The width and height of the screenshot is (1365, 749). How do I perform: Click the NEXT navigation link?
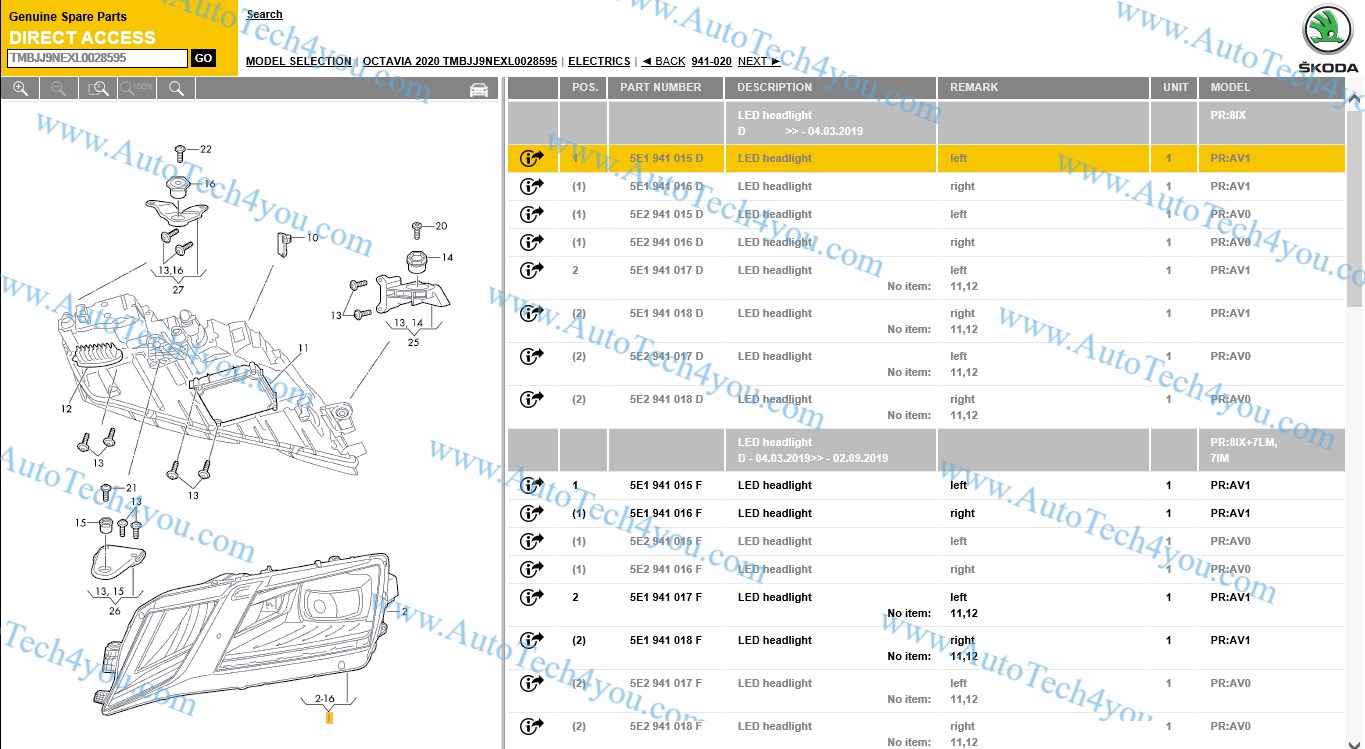coord(759,61)
